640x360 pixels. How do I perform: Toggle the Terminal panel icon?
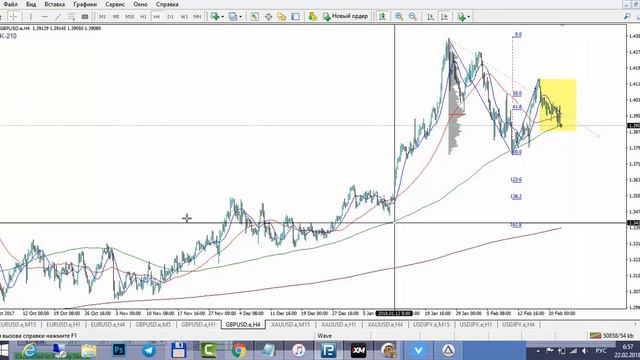point(296,16)
